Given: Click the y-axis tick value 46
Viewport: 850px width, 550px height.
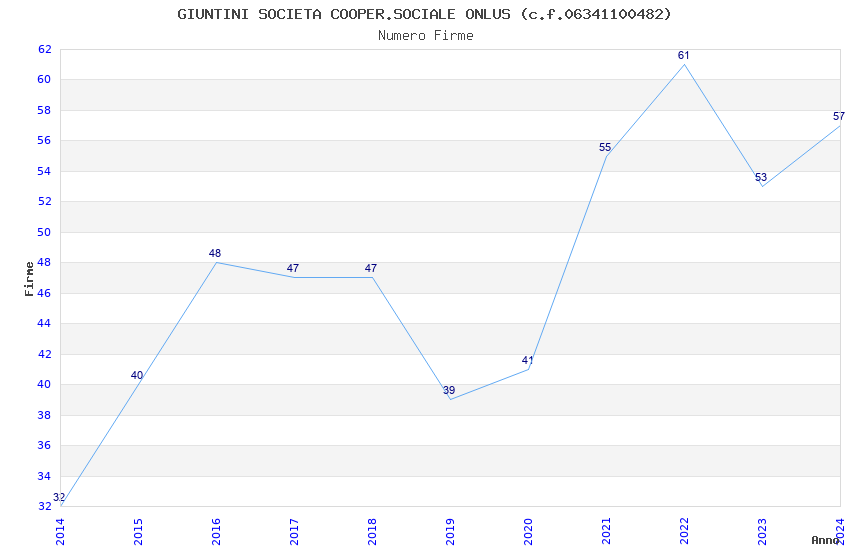Looking at the screenshot, I should (x=44, y=293).
